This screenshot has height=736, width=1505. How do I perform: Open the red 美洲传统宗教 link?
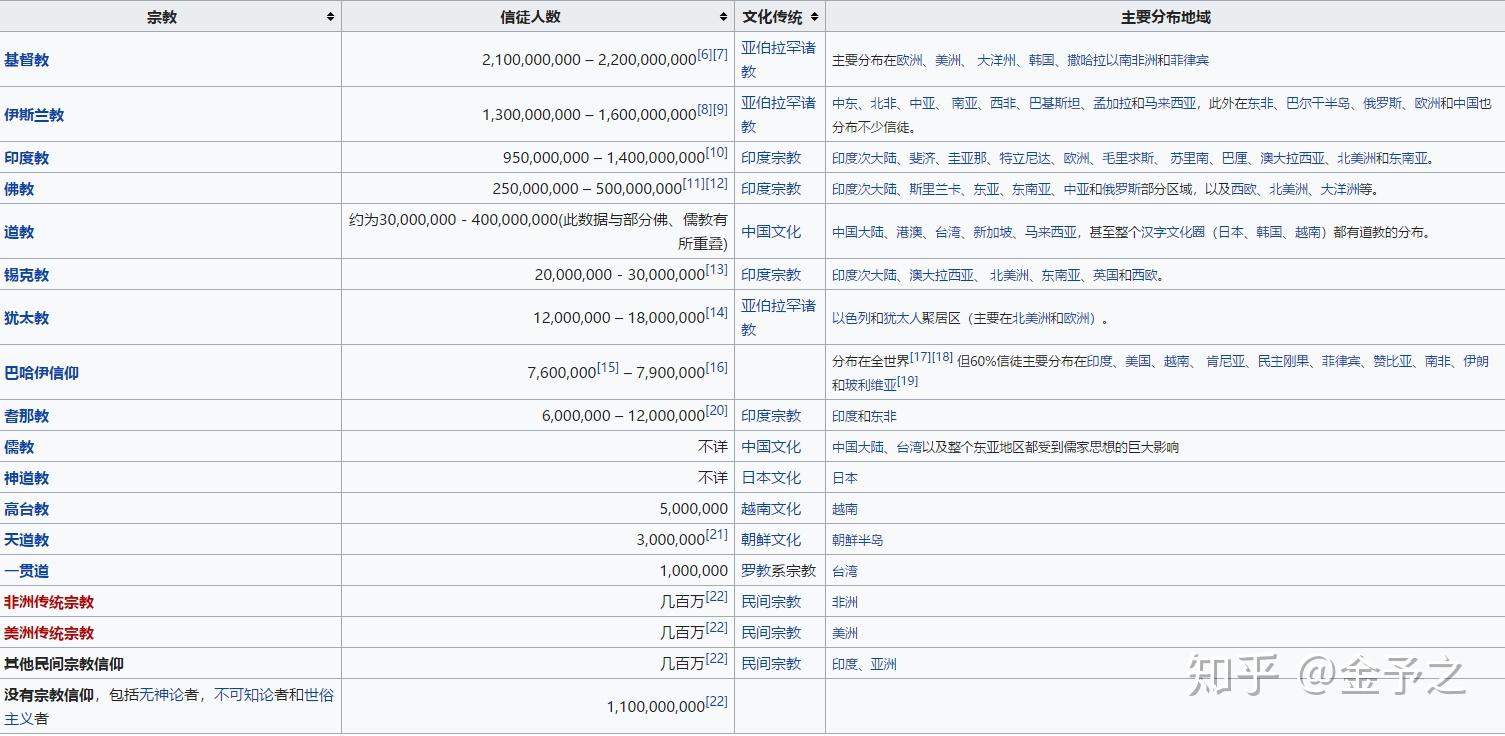[49, 633]
